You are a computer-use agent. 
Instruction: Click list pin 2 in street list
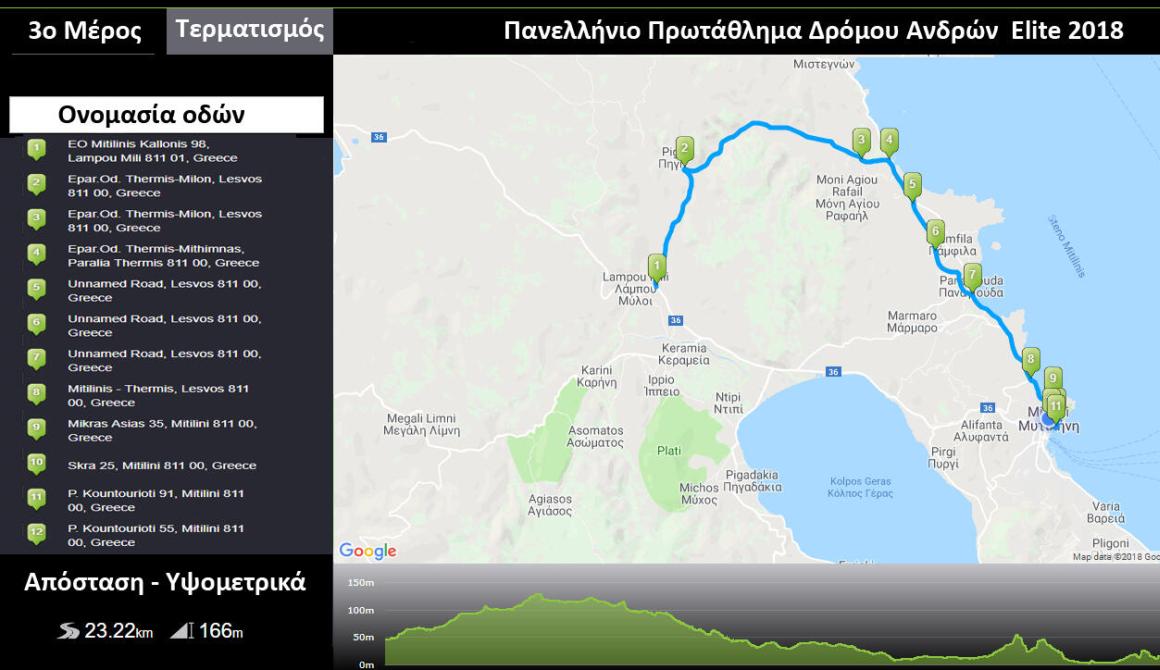[x=36, y=185]
